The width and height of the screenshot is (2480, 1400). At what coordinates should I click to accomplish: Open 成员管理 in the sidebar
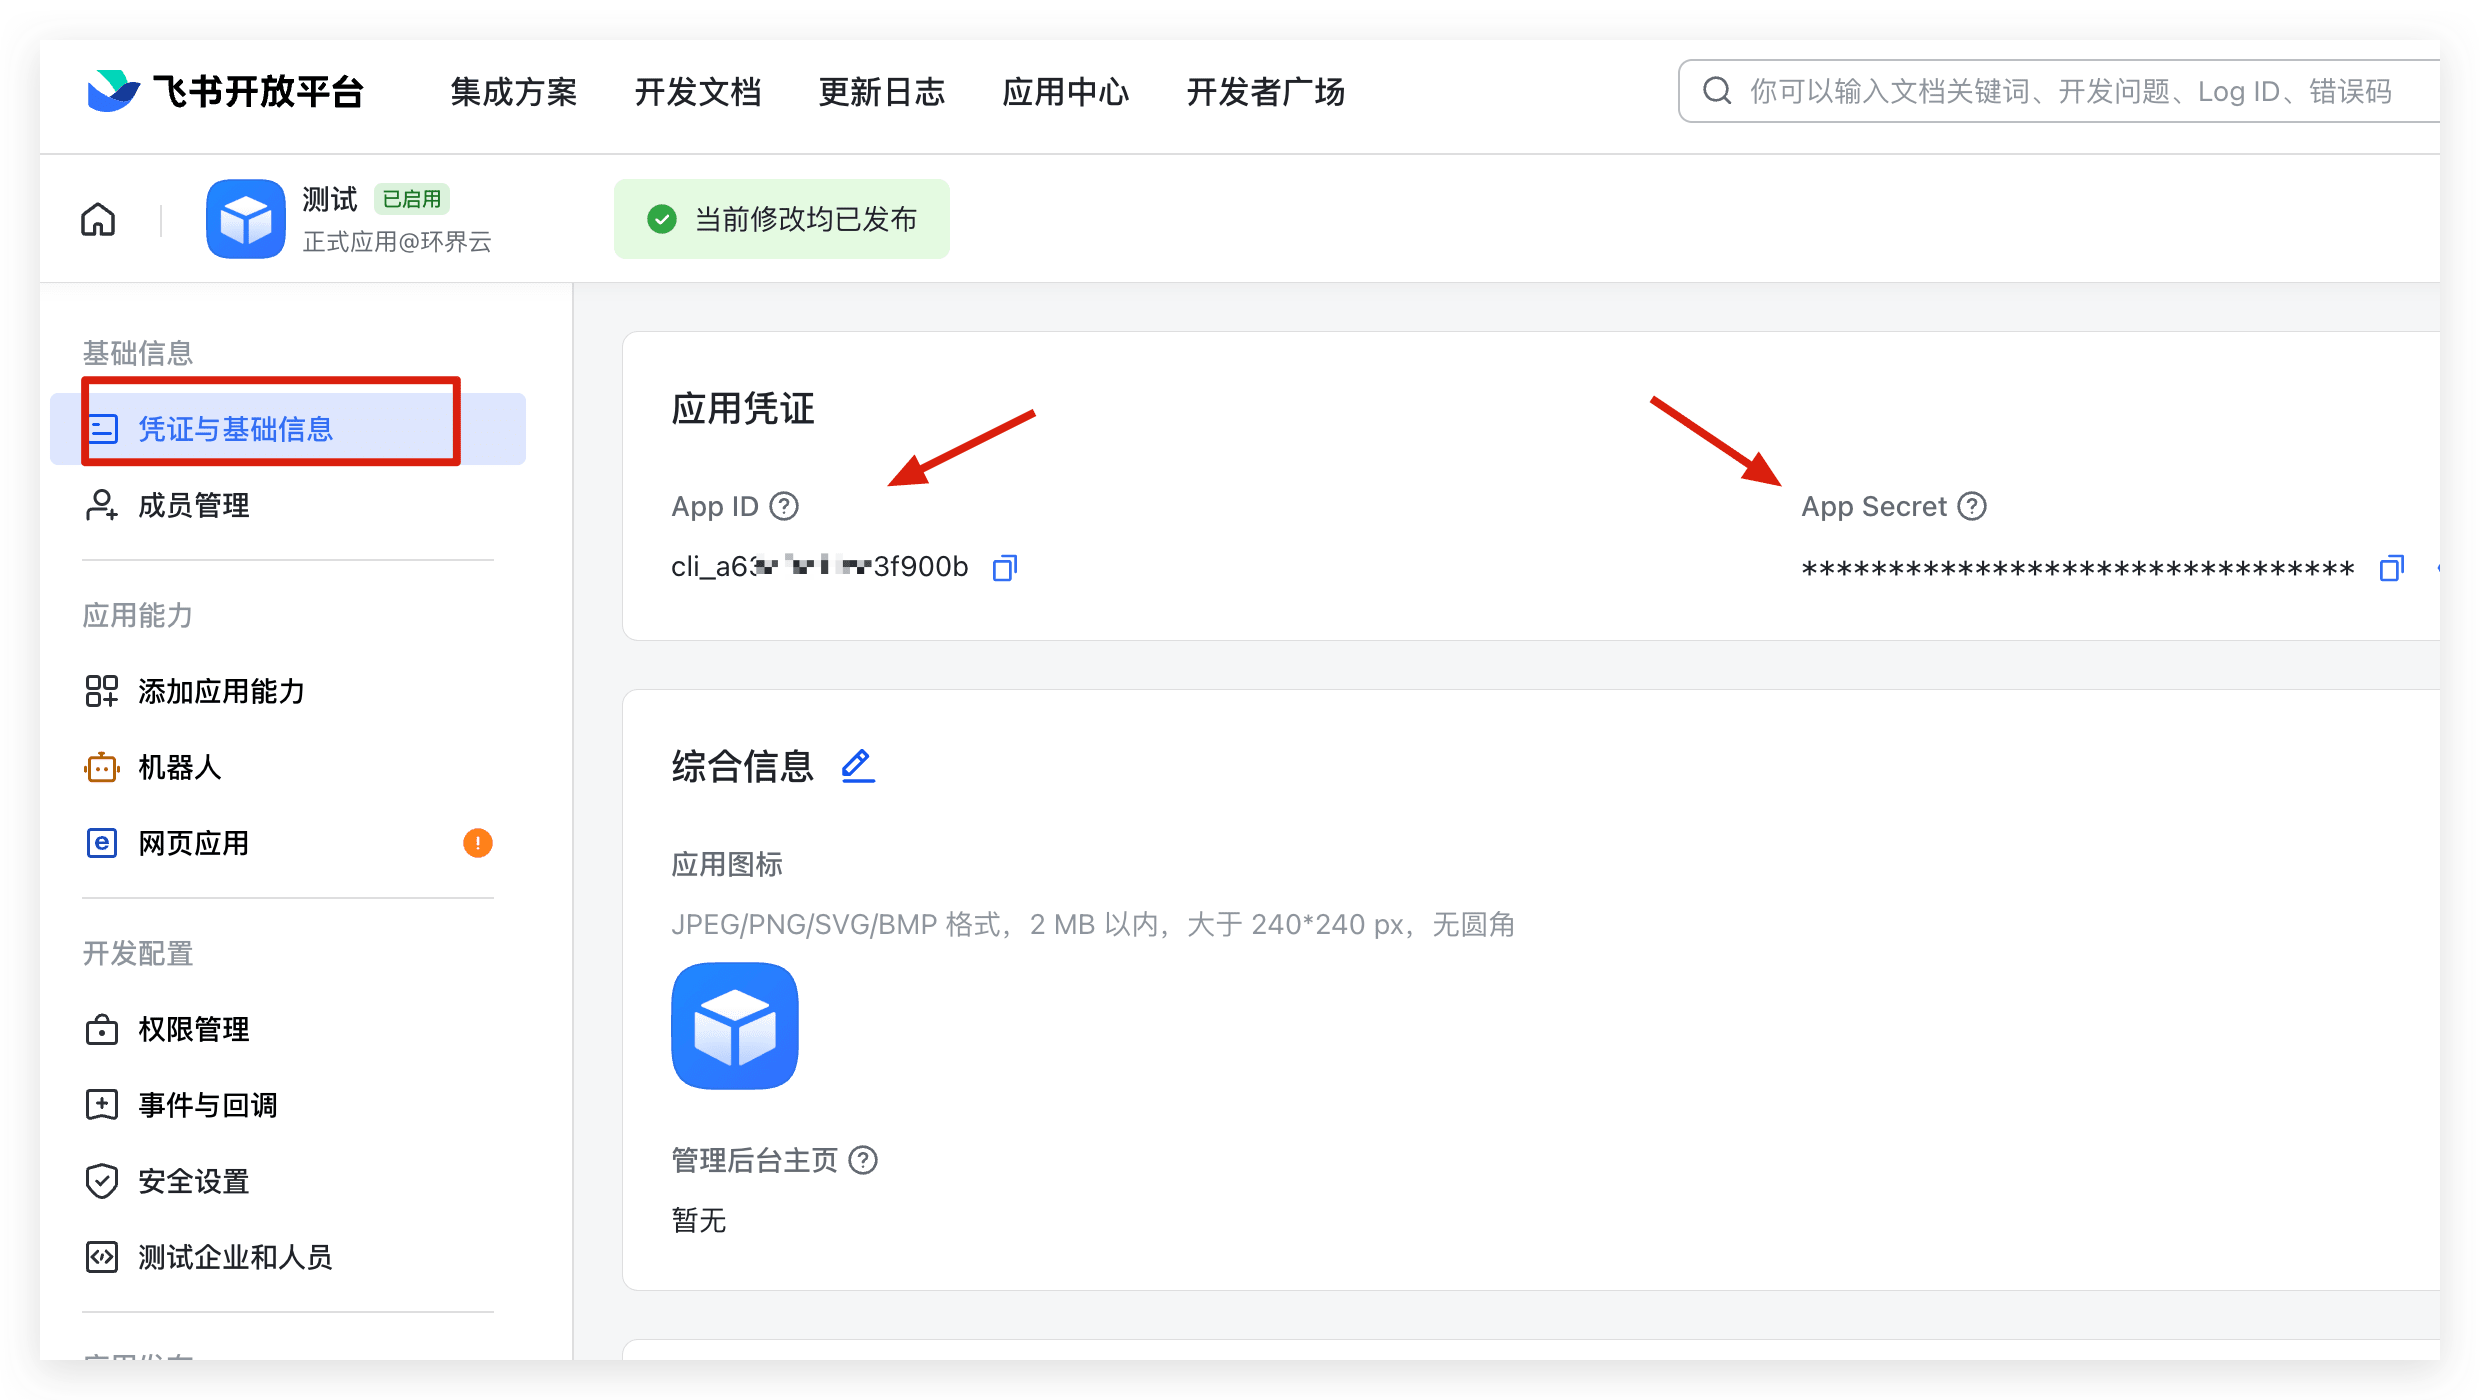pos(193,505)
